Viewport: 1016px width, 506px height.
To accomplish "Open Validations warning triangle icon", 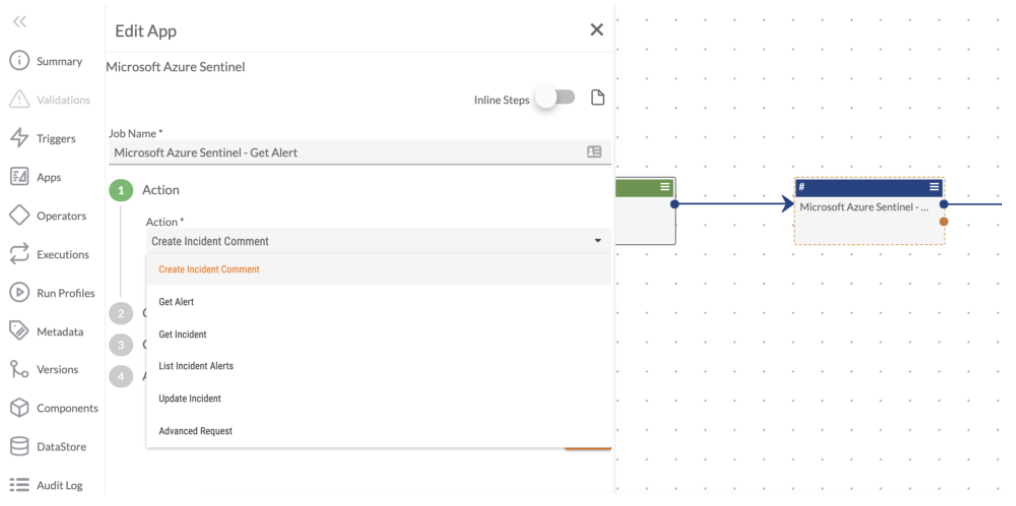I will [x=19, y=100].
